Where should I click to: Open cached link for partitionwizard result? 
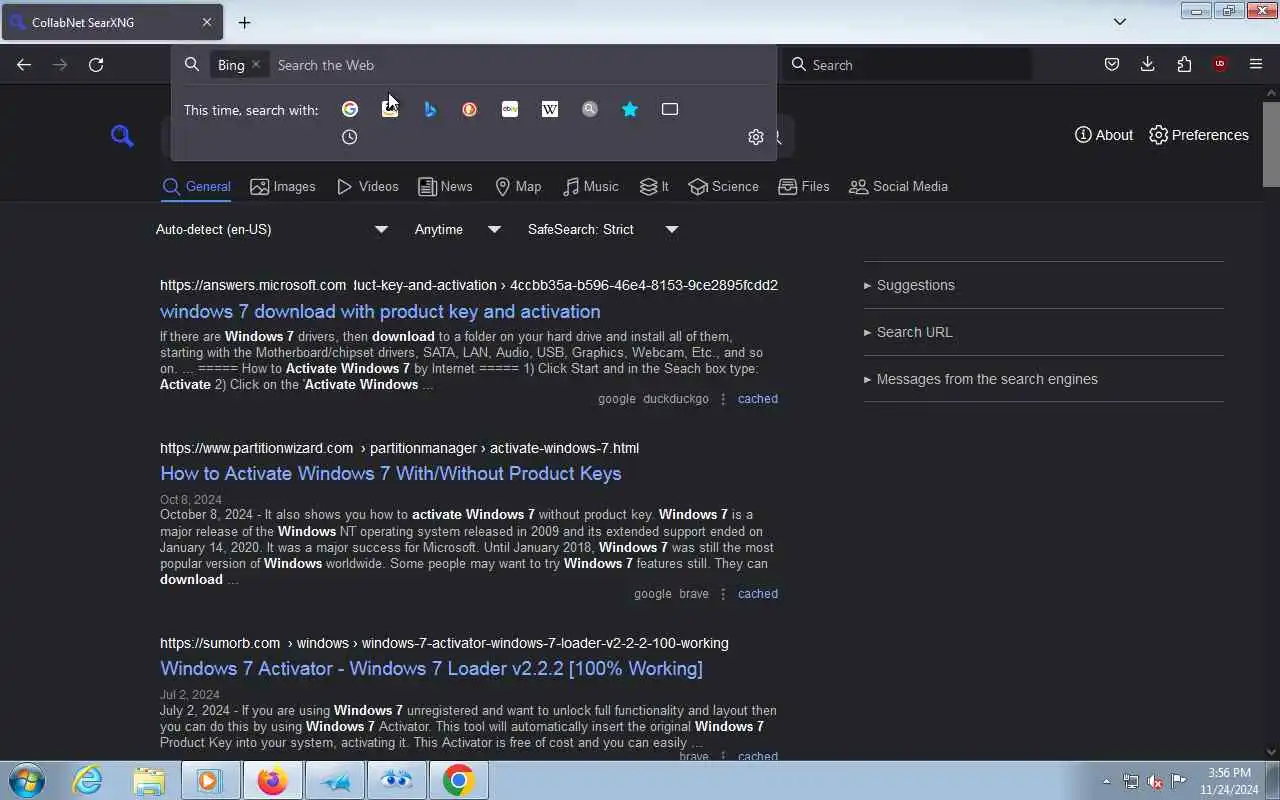757,594
